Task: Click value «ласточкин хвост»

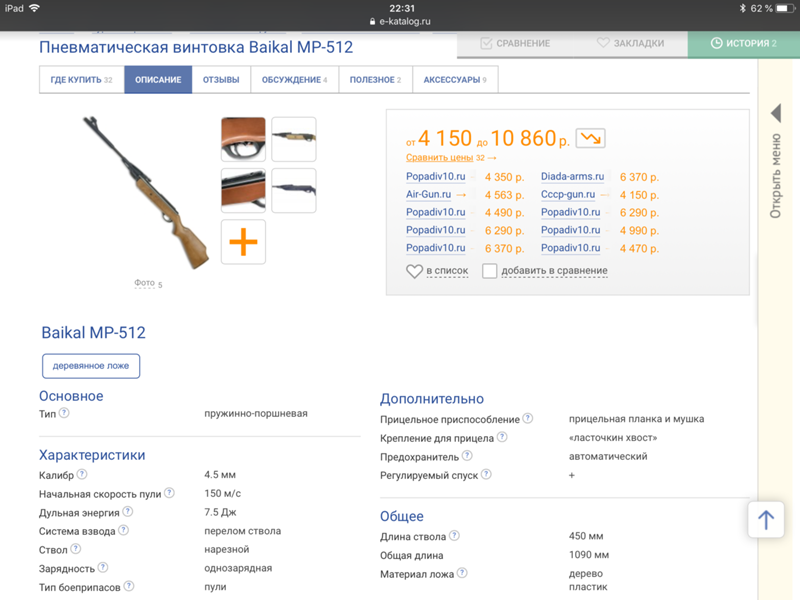Action: pyautogui.click(x=613, y=438)
